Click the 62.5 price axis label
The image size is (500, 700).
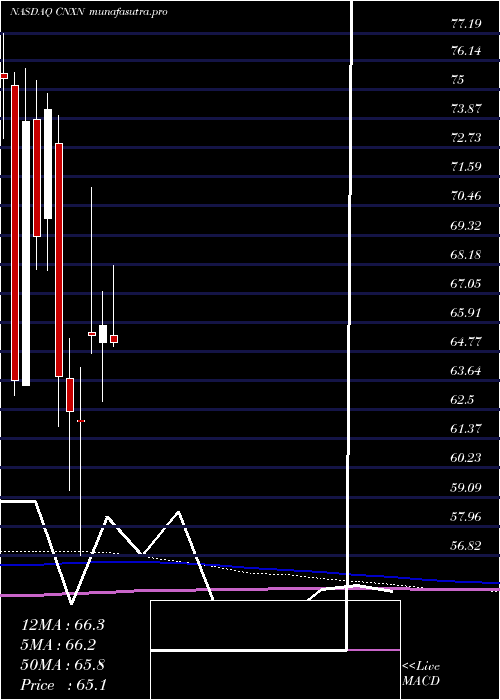[462, 400]
